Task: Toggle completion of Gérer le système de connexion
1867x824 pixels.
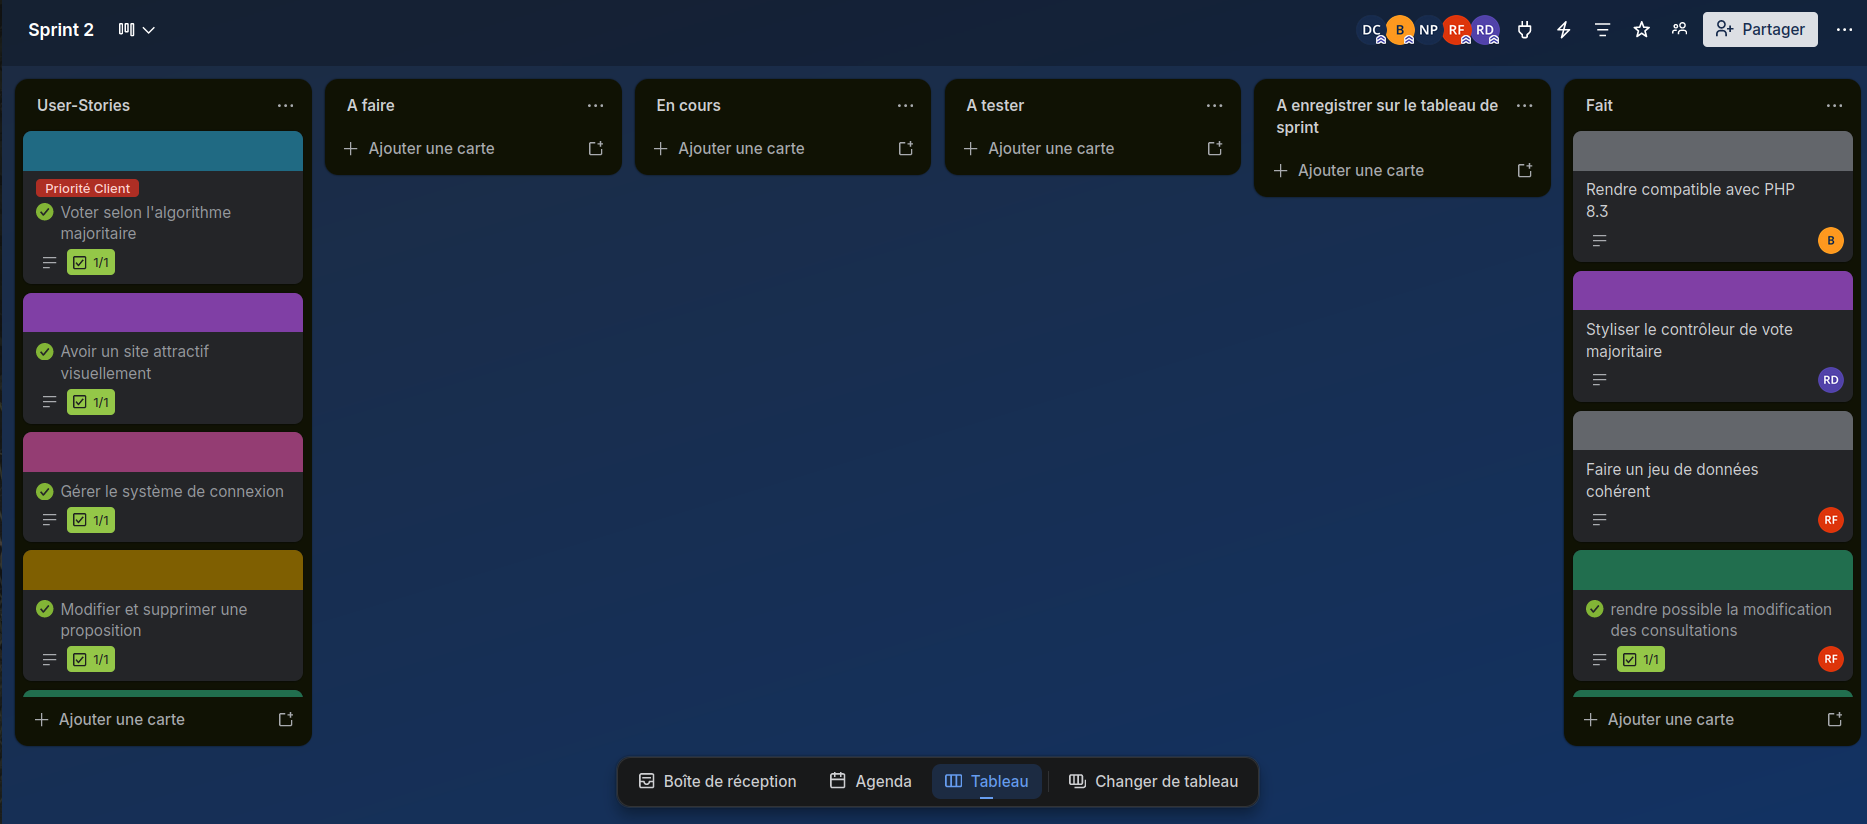Action: pos(45,491)
